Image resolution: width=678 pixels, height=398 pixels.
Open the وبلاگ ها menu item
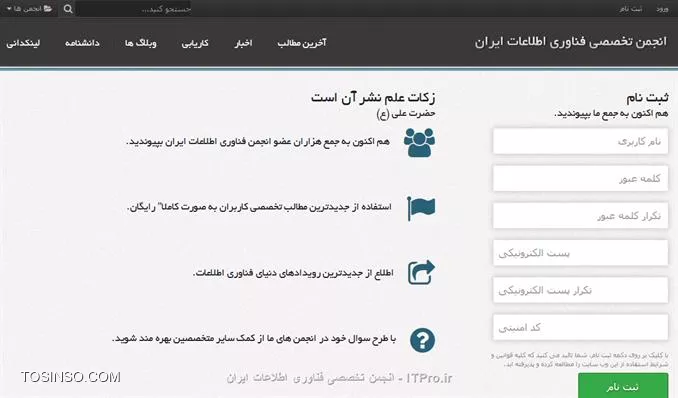click(141, 43)
